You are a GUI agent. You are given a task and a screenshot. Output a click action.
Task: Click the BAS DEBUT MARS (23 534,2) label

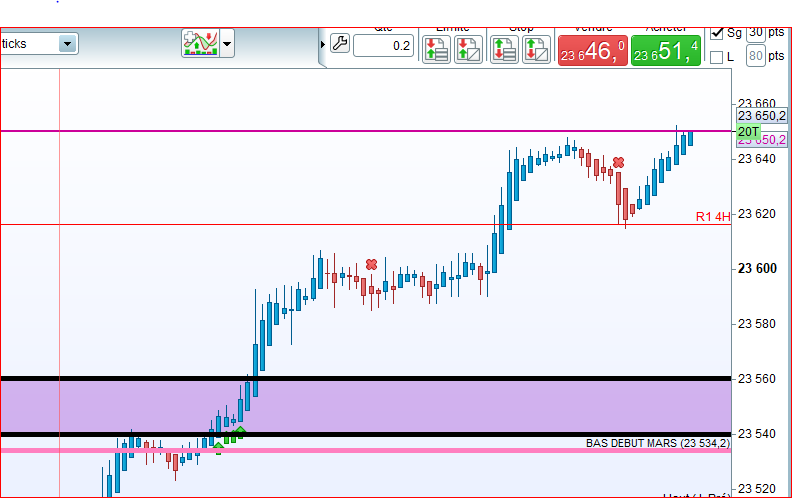point(658,443)
